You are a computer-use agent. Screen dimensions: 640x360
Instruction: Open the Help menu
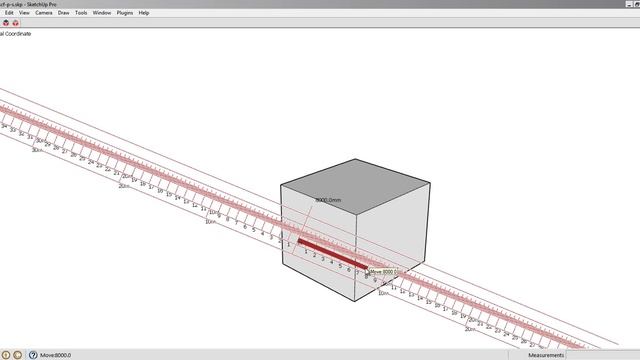point(144,13)
